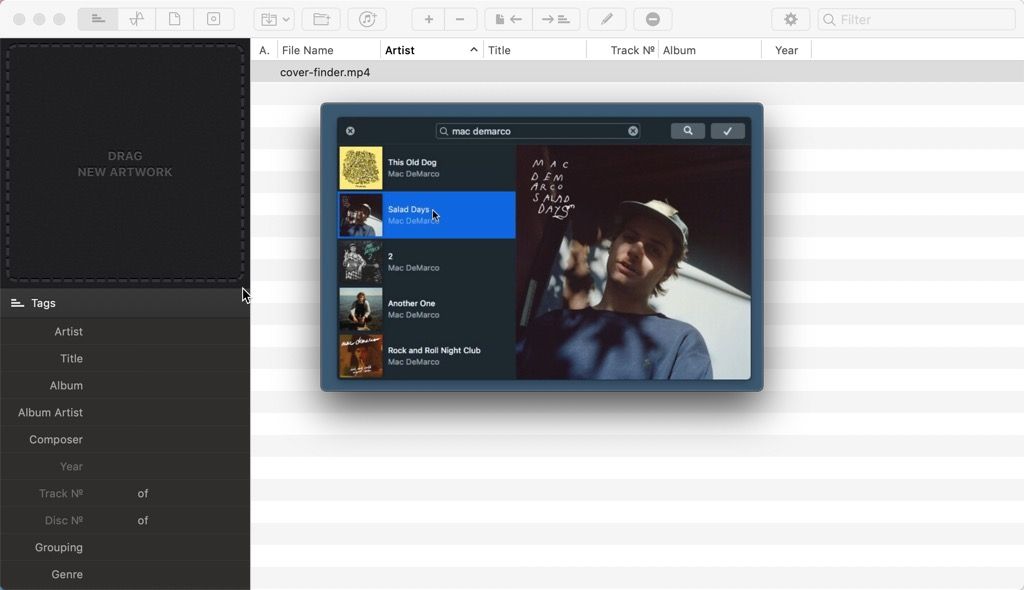Click the Album Artist tag field
Viewport: 1024px width, 590px height.
pyautogui.click(x=167, y=412)
